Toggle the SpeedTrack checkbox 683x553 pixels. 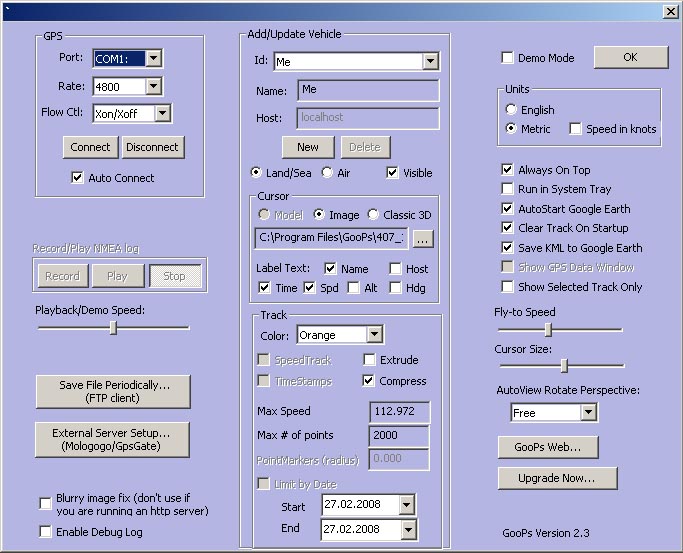(263, 360)
